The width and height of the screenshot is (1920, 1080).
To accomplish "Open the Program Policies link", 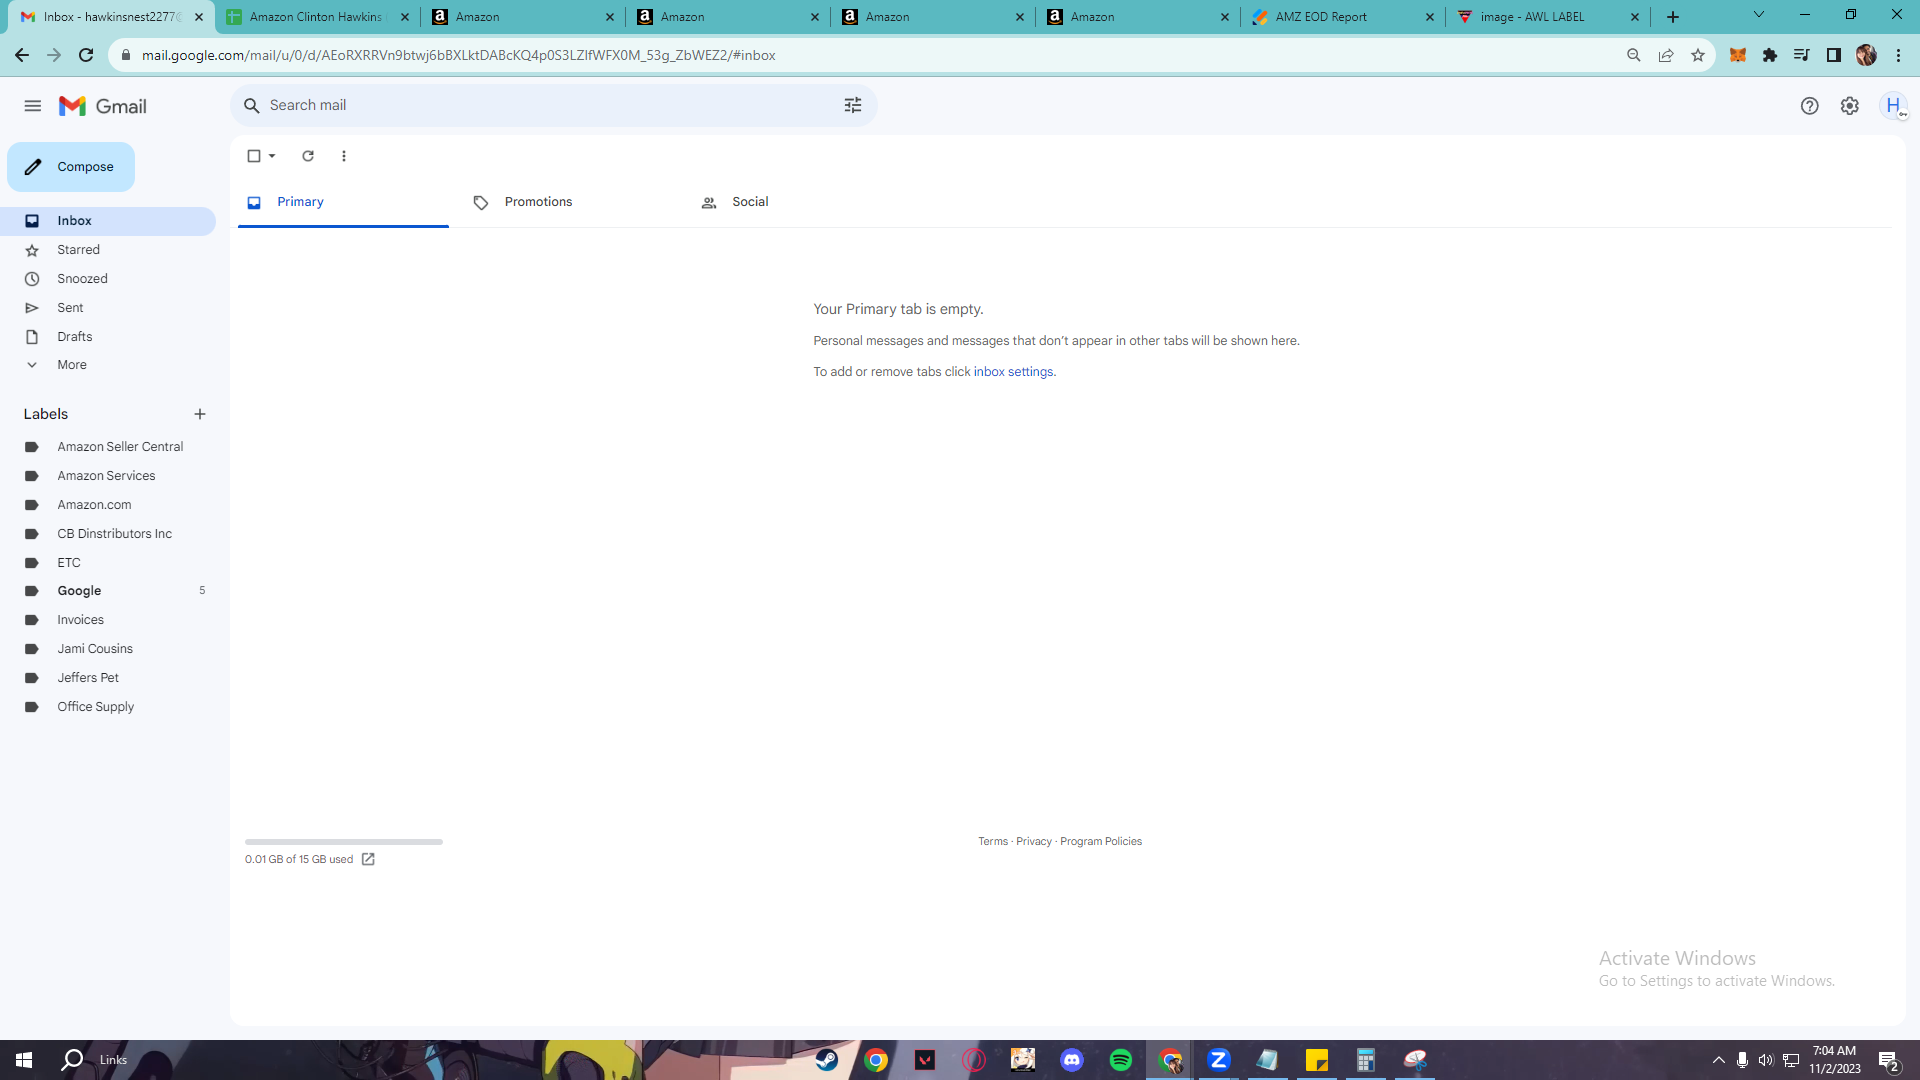I will [x=1101, y=842].
